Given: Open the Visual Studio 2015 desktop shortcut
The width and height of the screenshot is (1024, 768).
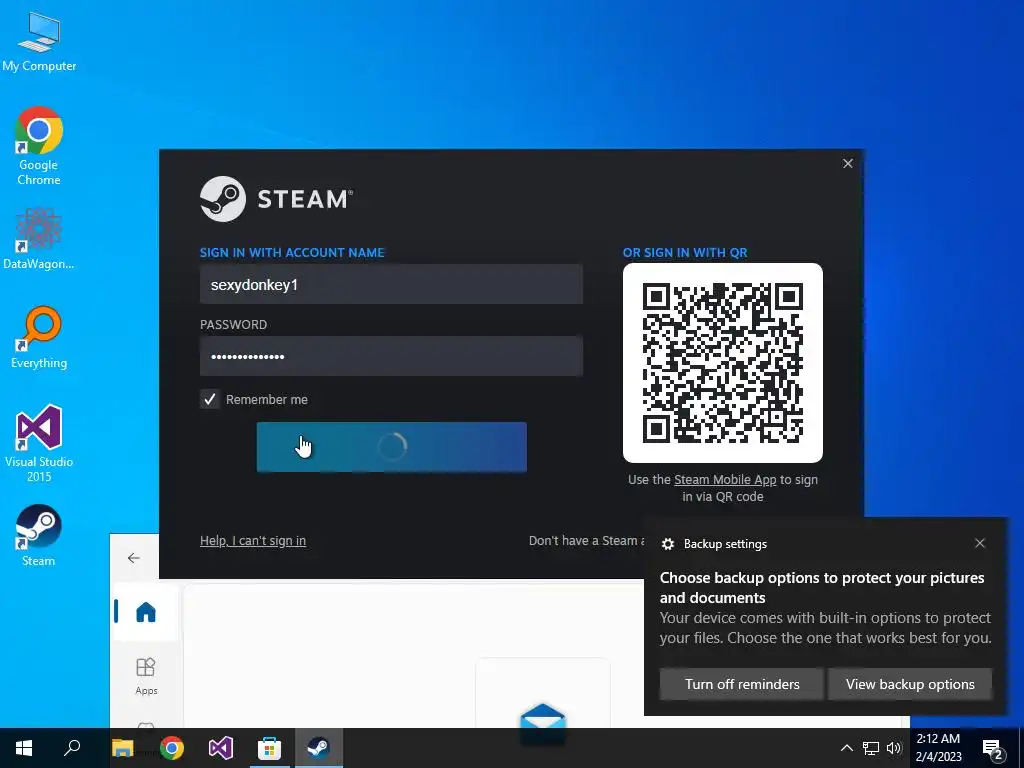Looking at the screenshot, I should point(39,443).
